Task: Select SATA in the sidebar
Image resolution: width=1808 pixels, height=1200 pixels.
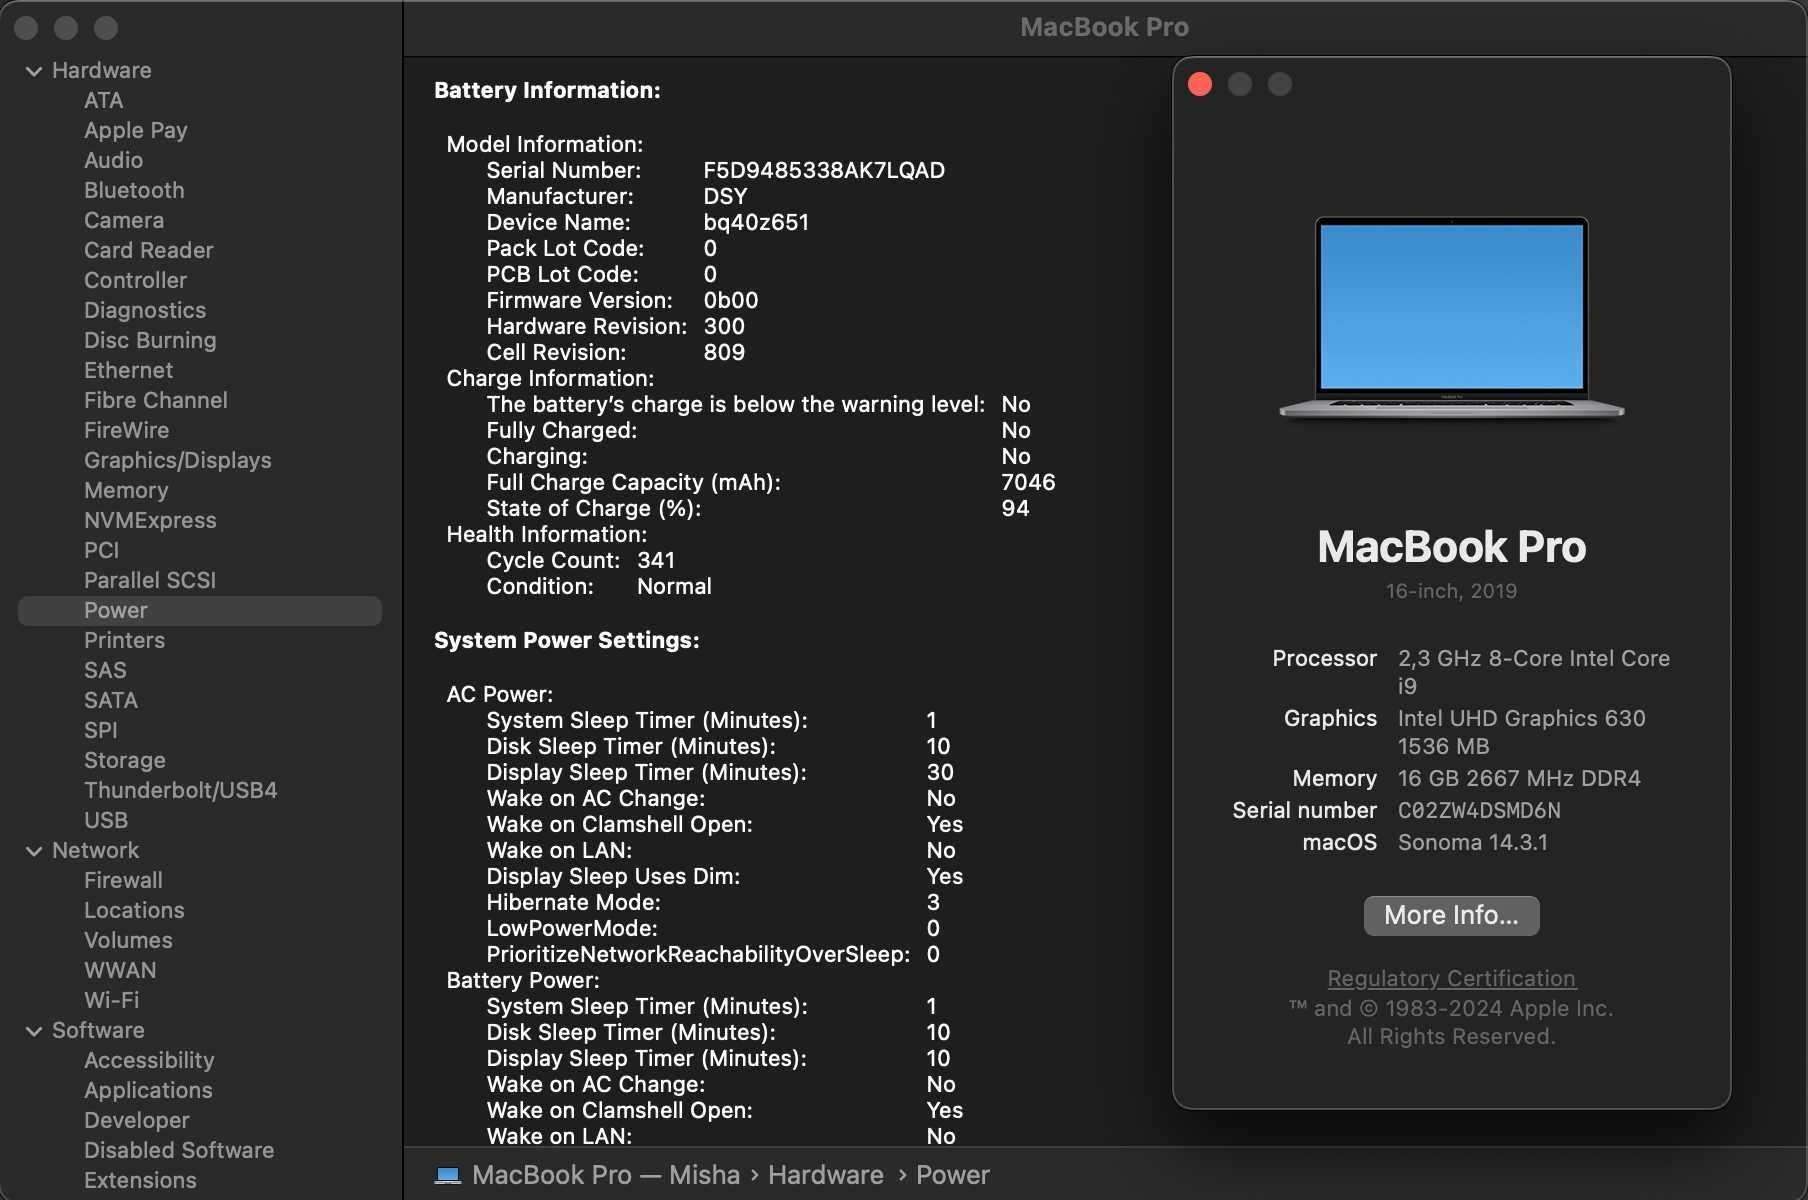Action: point(111,700)
